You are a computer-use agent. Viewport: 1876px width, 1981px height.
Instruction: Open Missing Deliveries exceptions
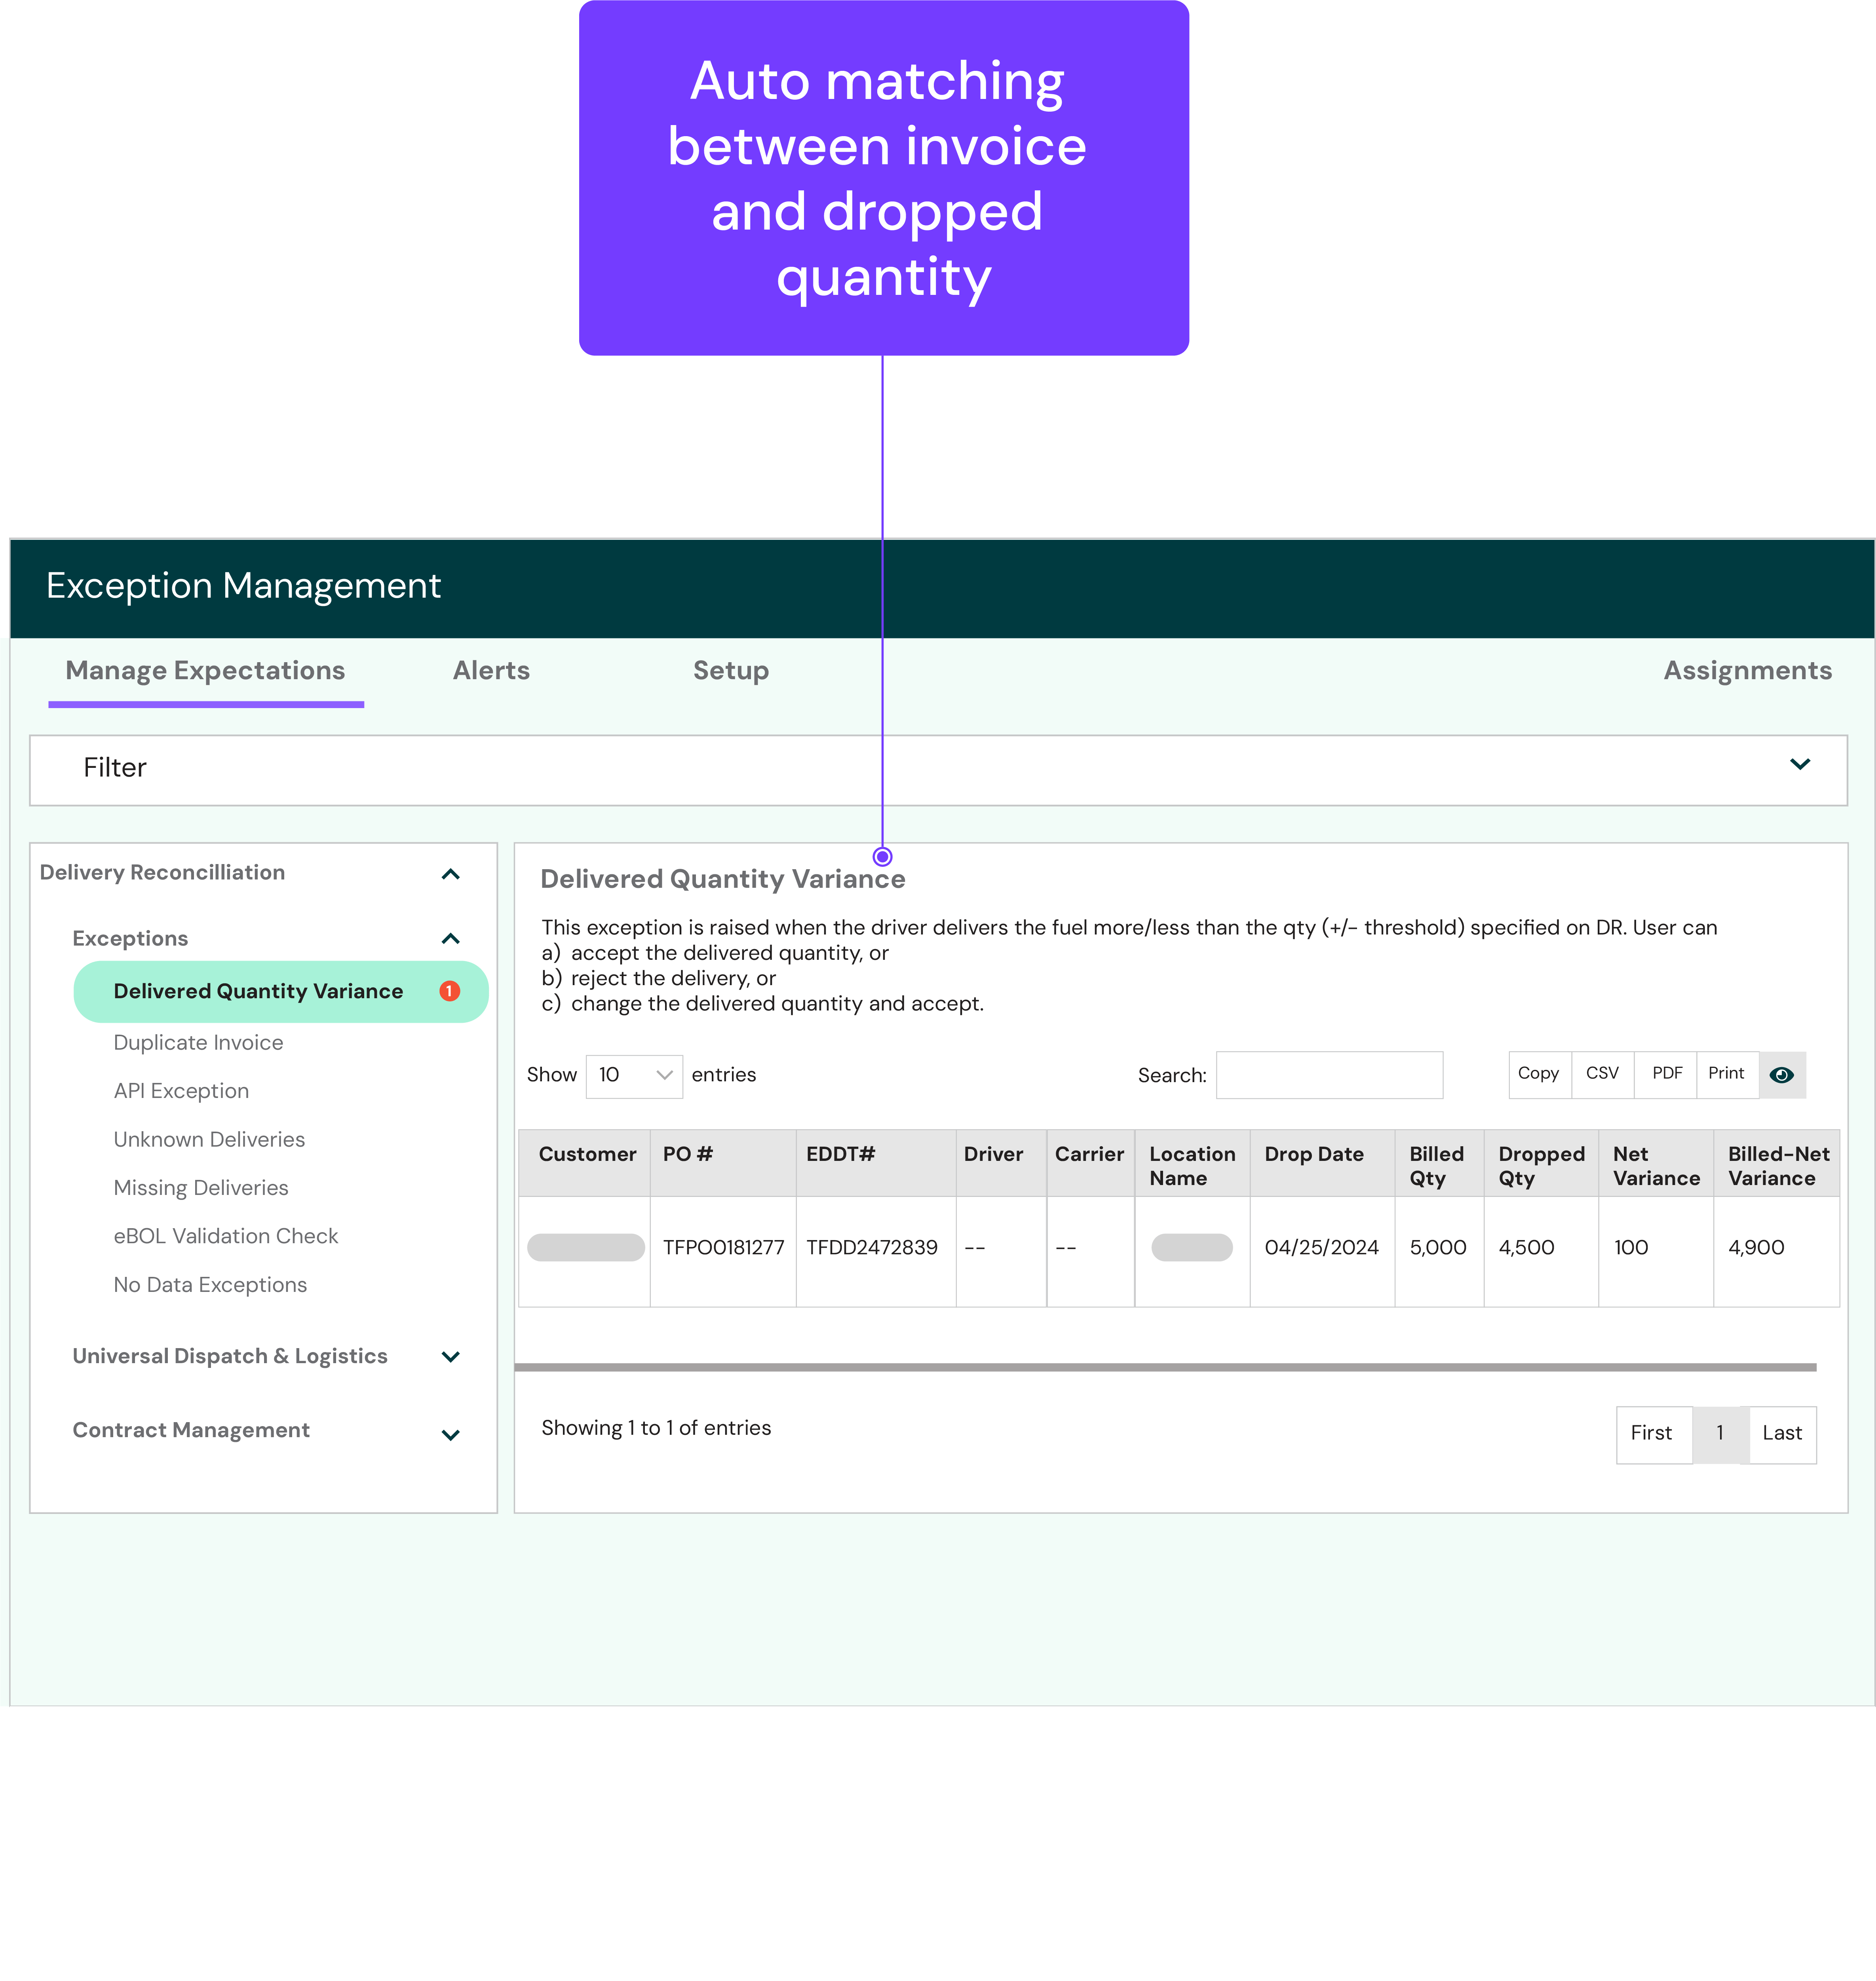(201, 1188)
